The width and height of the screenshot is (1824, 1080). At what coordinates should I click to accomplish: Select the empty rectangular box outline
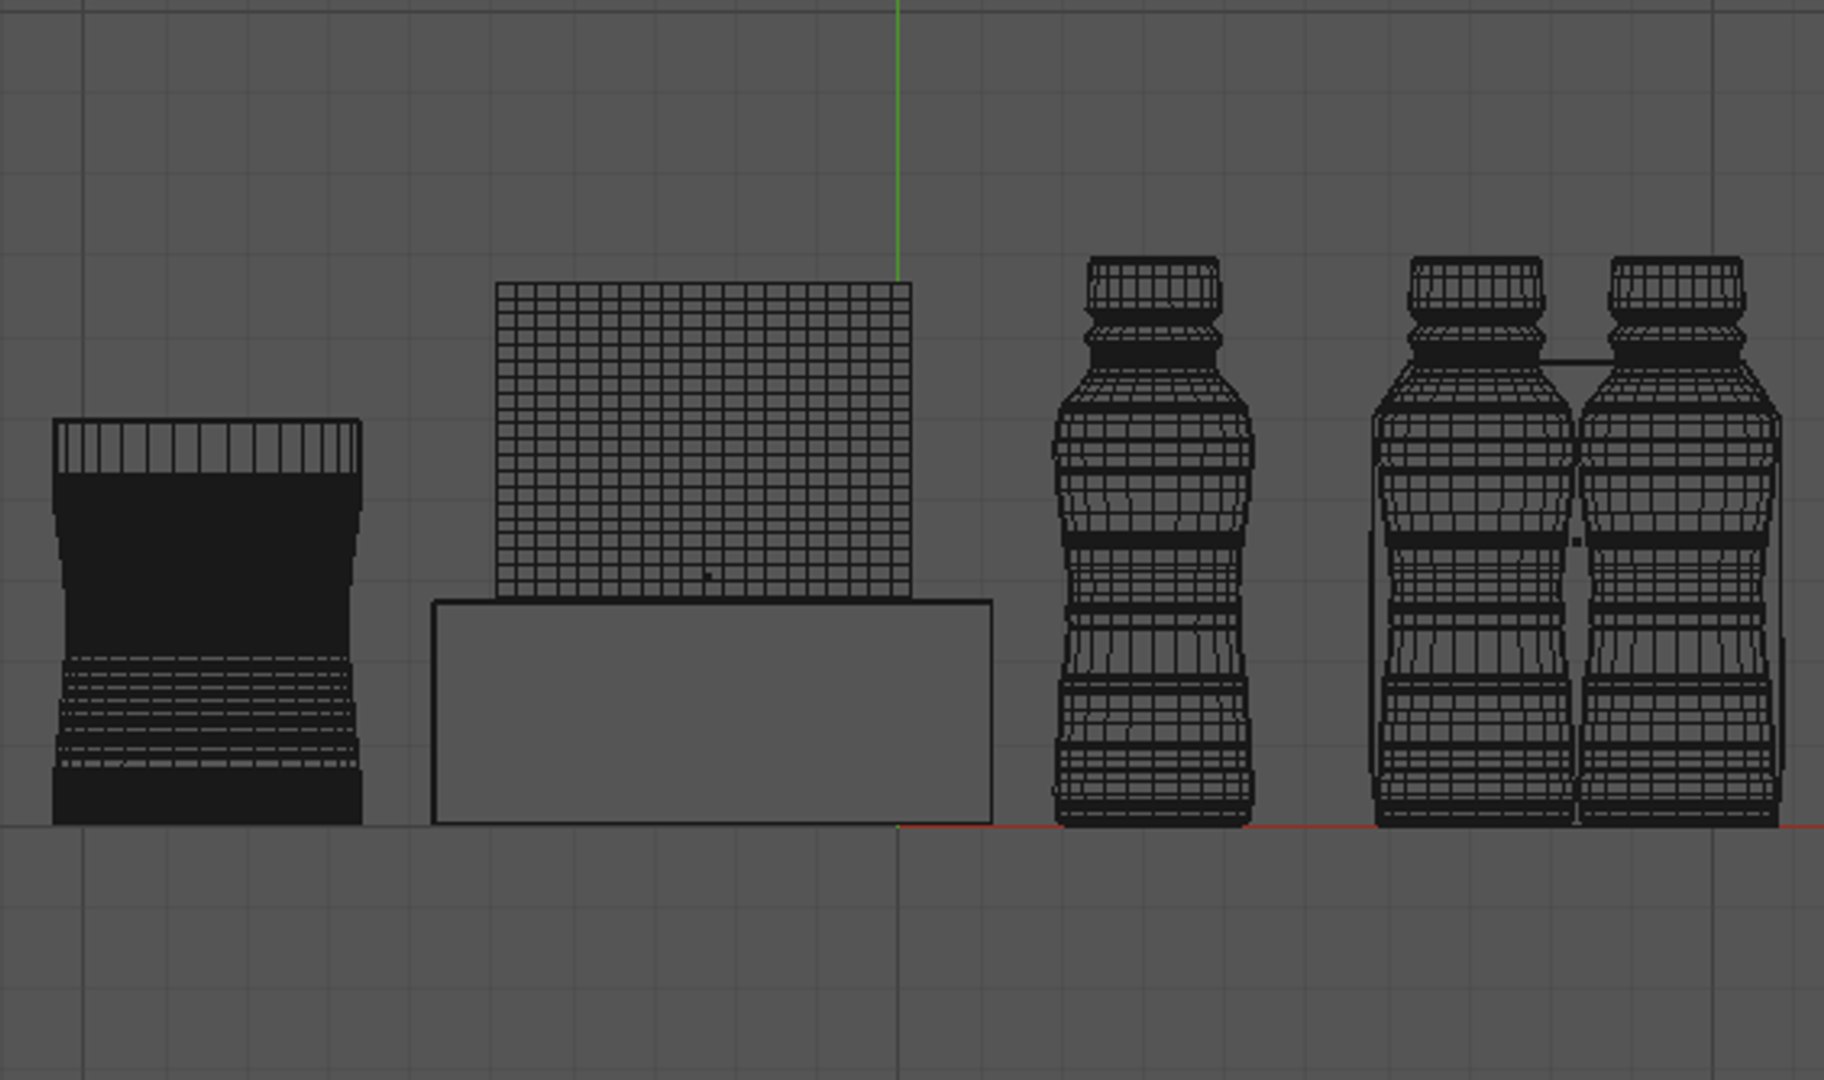(712, 713)
